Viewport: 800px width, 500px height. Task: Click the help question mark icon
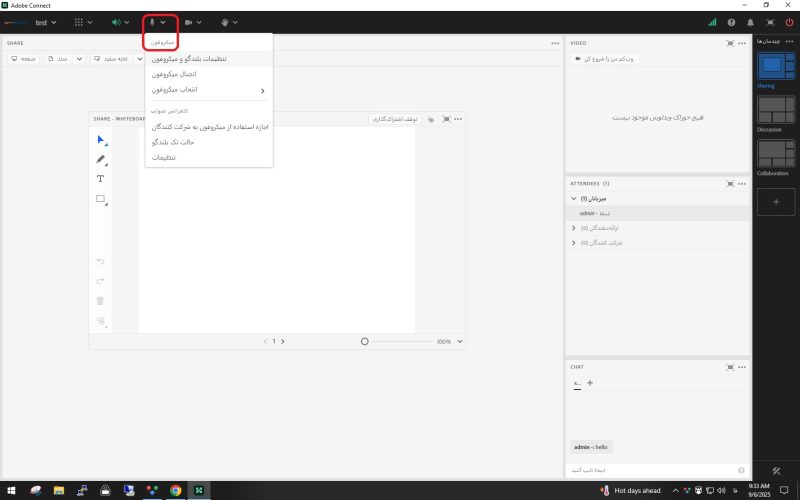[731, 22]
